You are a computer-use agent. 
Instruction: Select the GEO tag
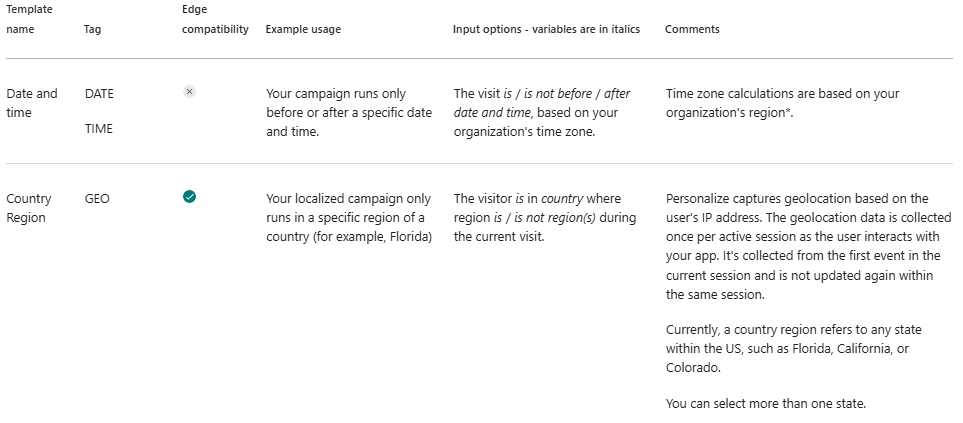click(x=97, y=199)
